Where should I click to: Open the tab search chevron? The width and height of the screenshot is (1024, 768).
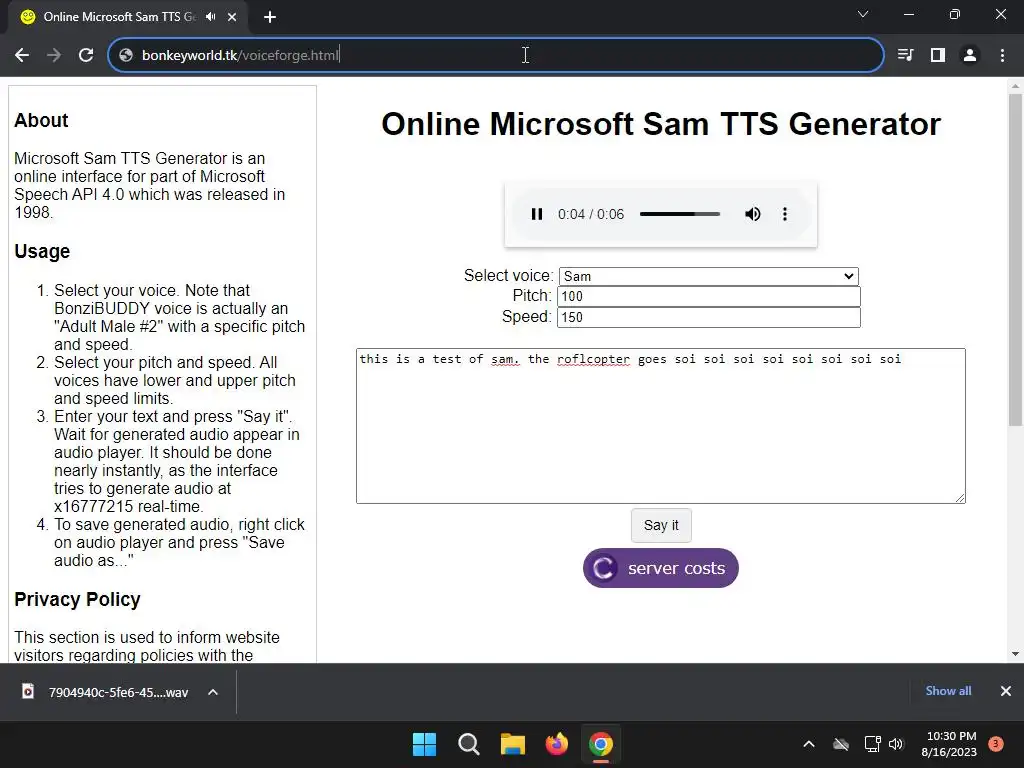863,14
